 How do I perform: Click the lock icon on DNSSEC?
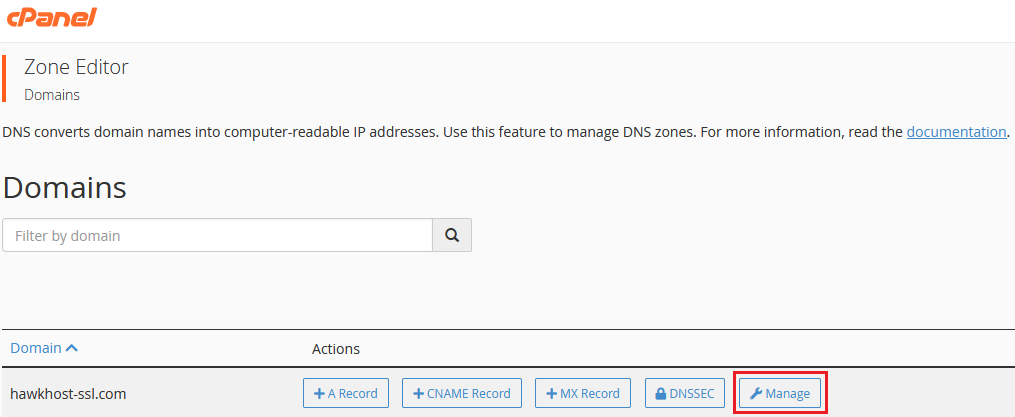tap(660, 394)
